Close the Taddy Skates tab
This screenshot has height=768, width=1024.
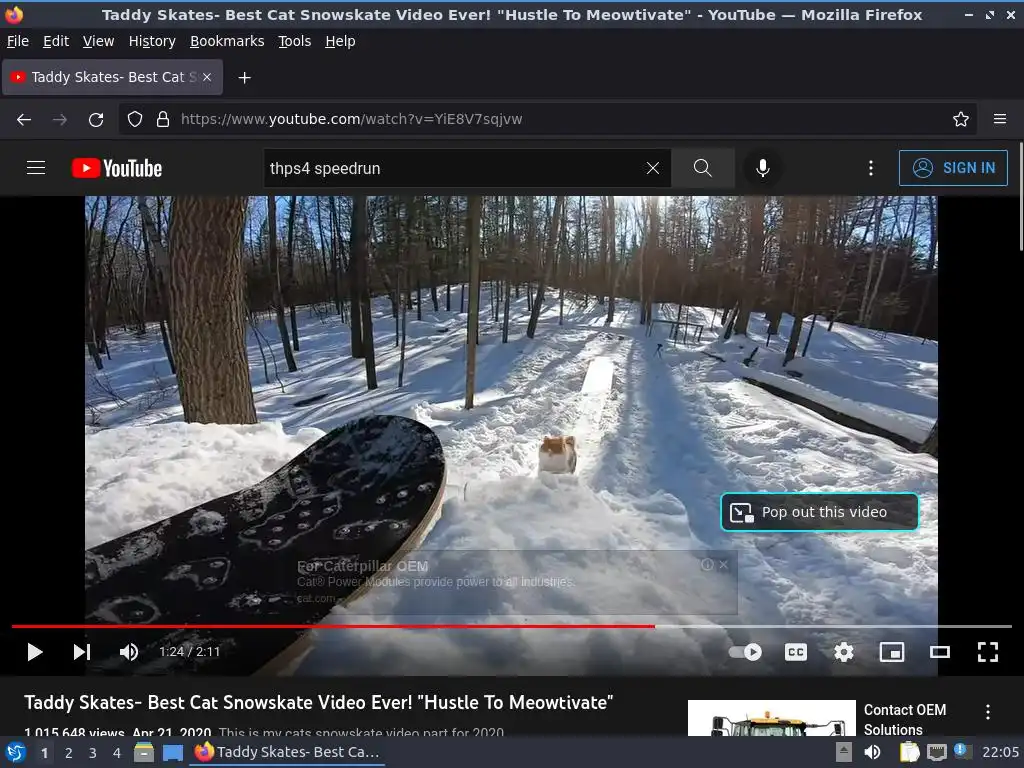[x=207, y=77]
